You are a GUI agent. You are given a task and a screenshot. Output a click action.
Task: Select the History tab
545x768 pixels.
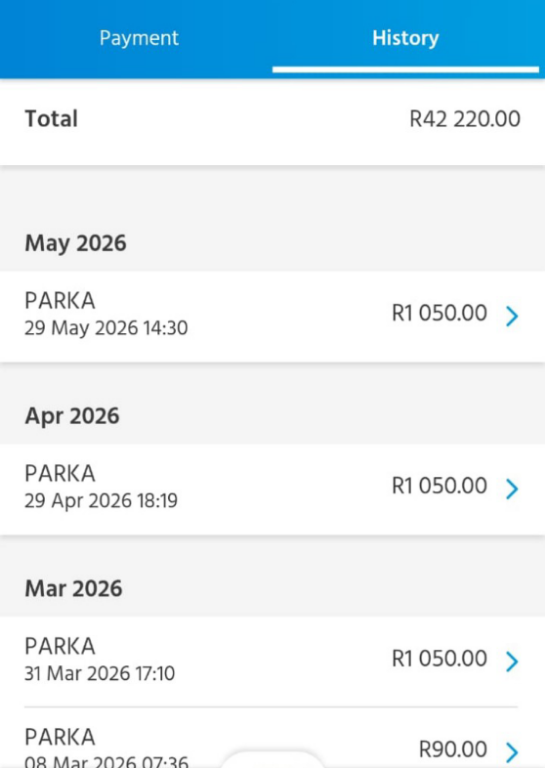(405, 38)
